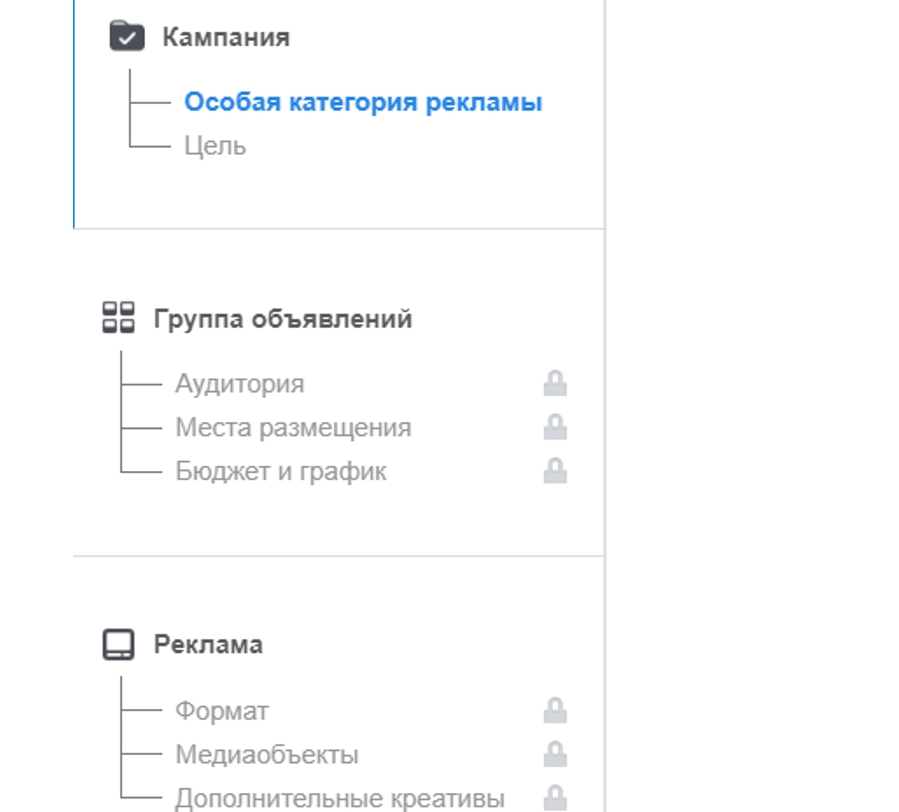The image size is (899, 812).
Task: Click the lock beside Места размещения
Action: tap(555, 427)
